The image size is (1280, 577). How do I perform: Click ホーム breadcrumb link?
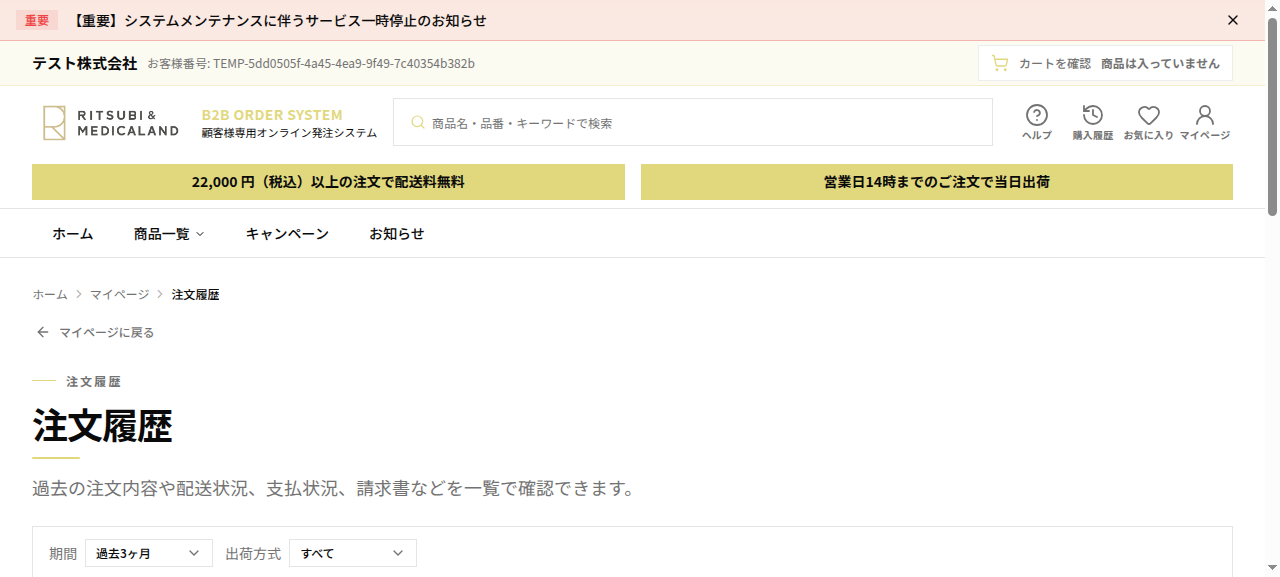coord(50,294)
